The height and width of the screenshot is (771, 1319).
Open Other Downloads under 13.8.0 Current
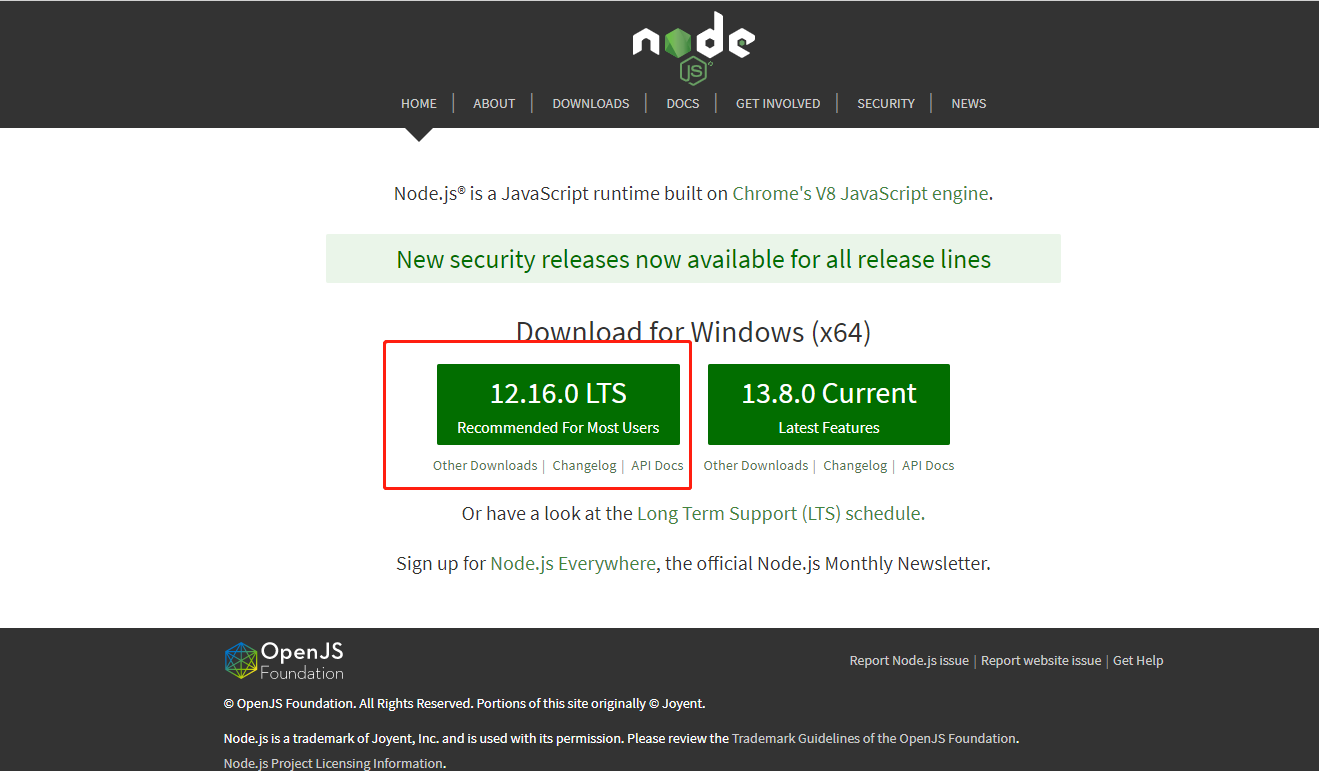[756, 465]
